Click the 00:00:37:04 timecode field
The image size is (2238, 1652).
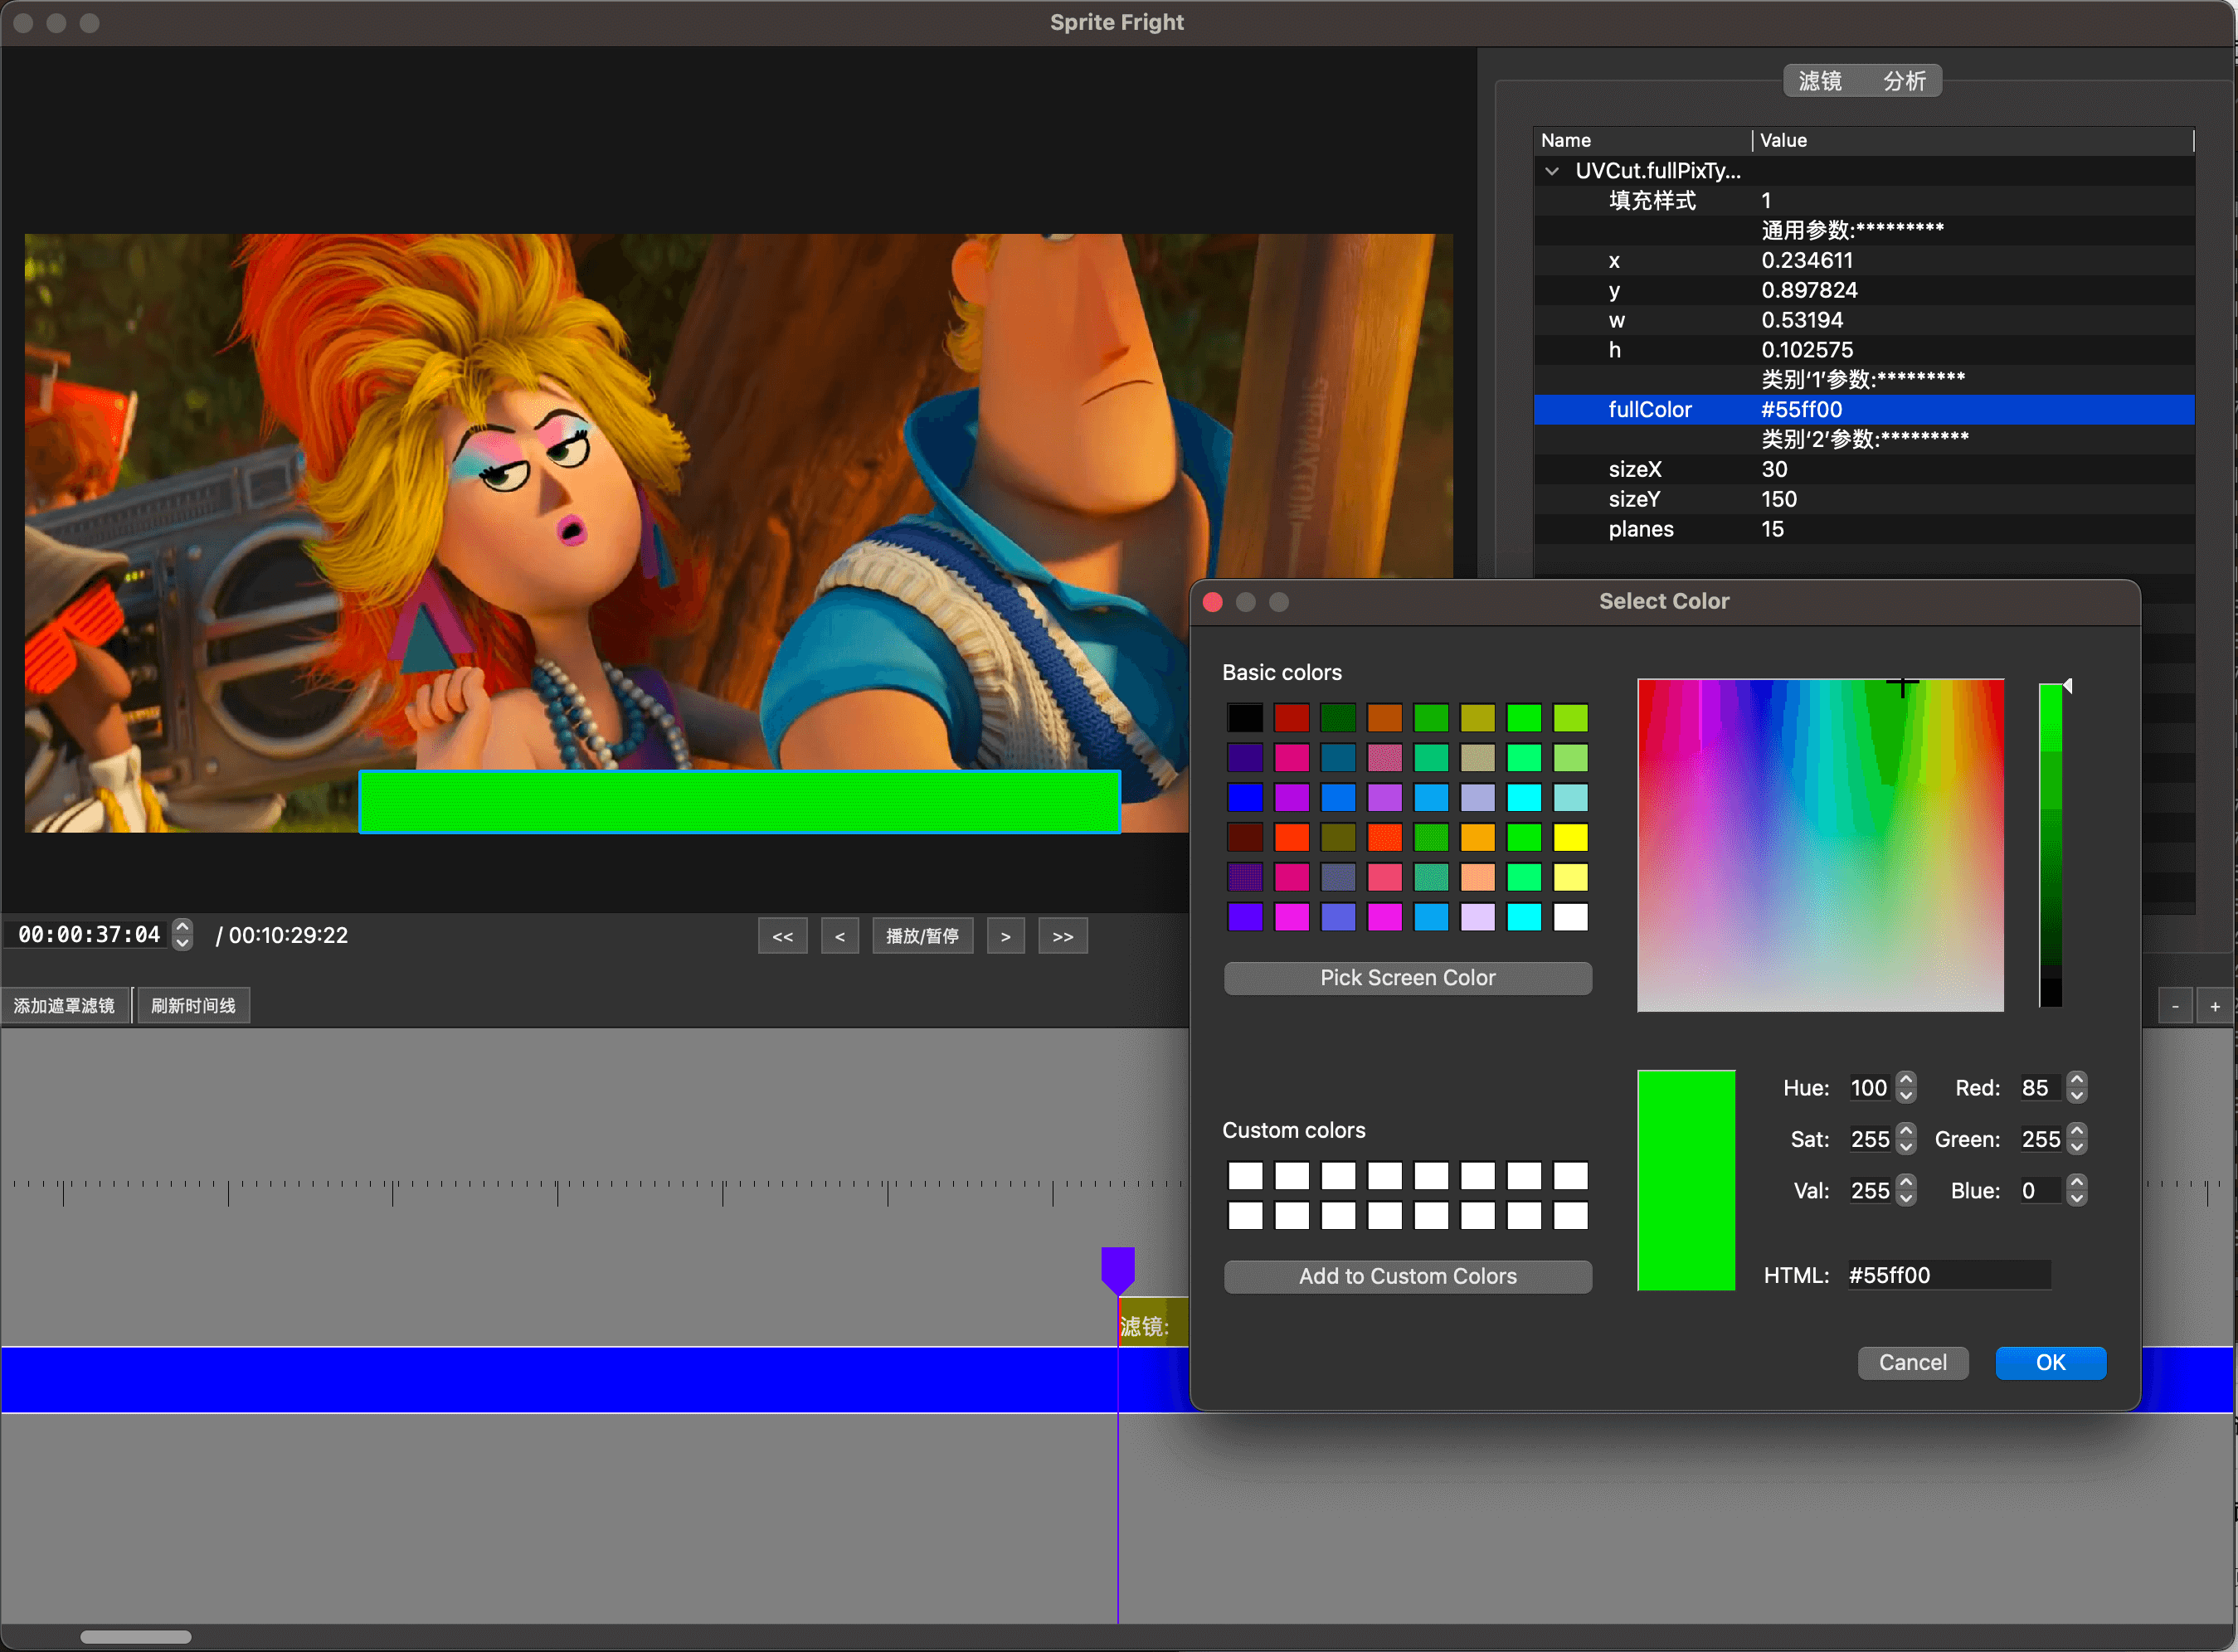[x=89, y=935]
